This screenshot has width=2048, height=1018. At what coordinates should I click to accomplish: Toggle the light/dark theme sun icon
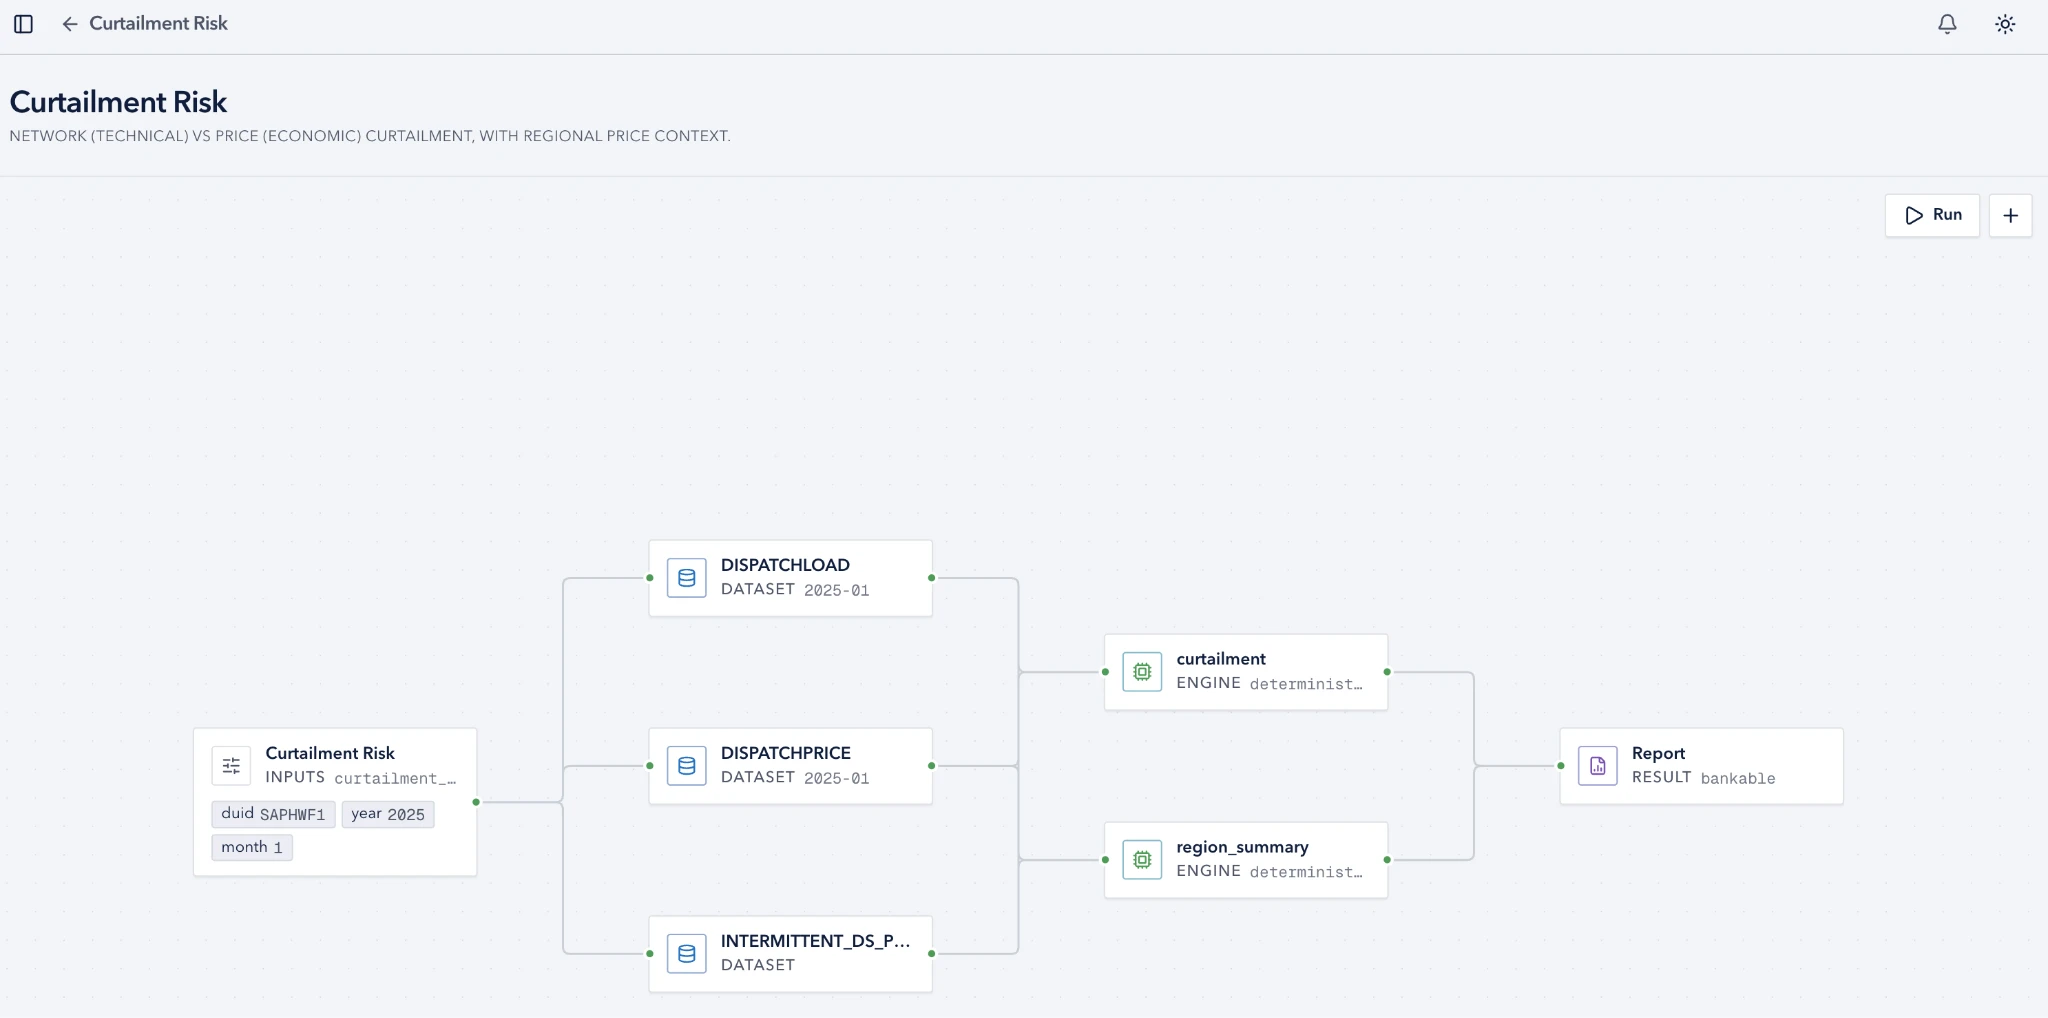click(2005, 24)
